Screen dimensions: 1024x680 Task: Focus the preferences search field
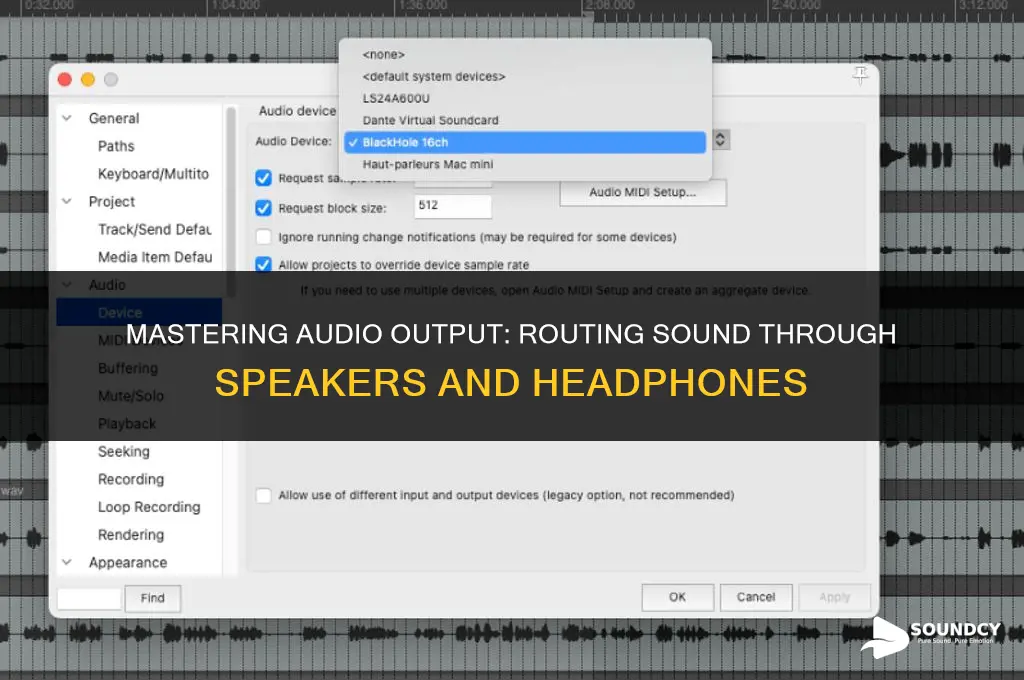pyautogui.click(x=89, y=598)
